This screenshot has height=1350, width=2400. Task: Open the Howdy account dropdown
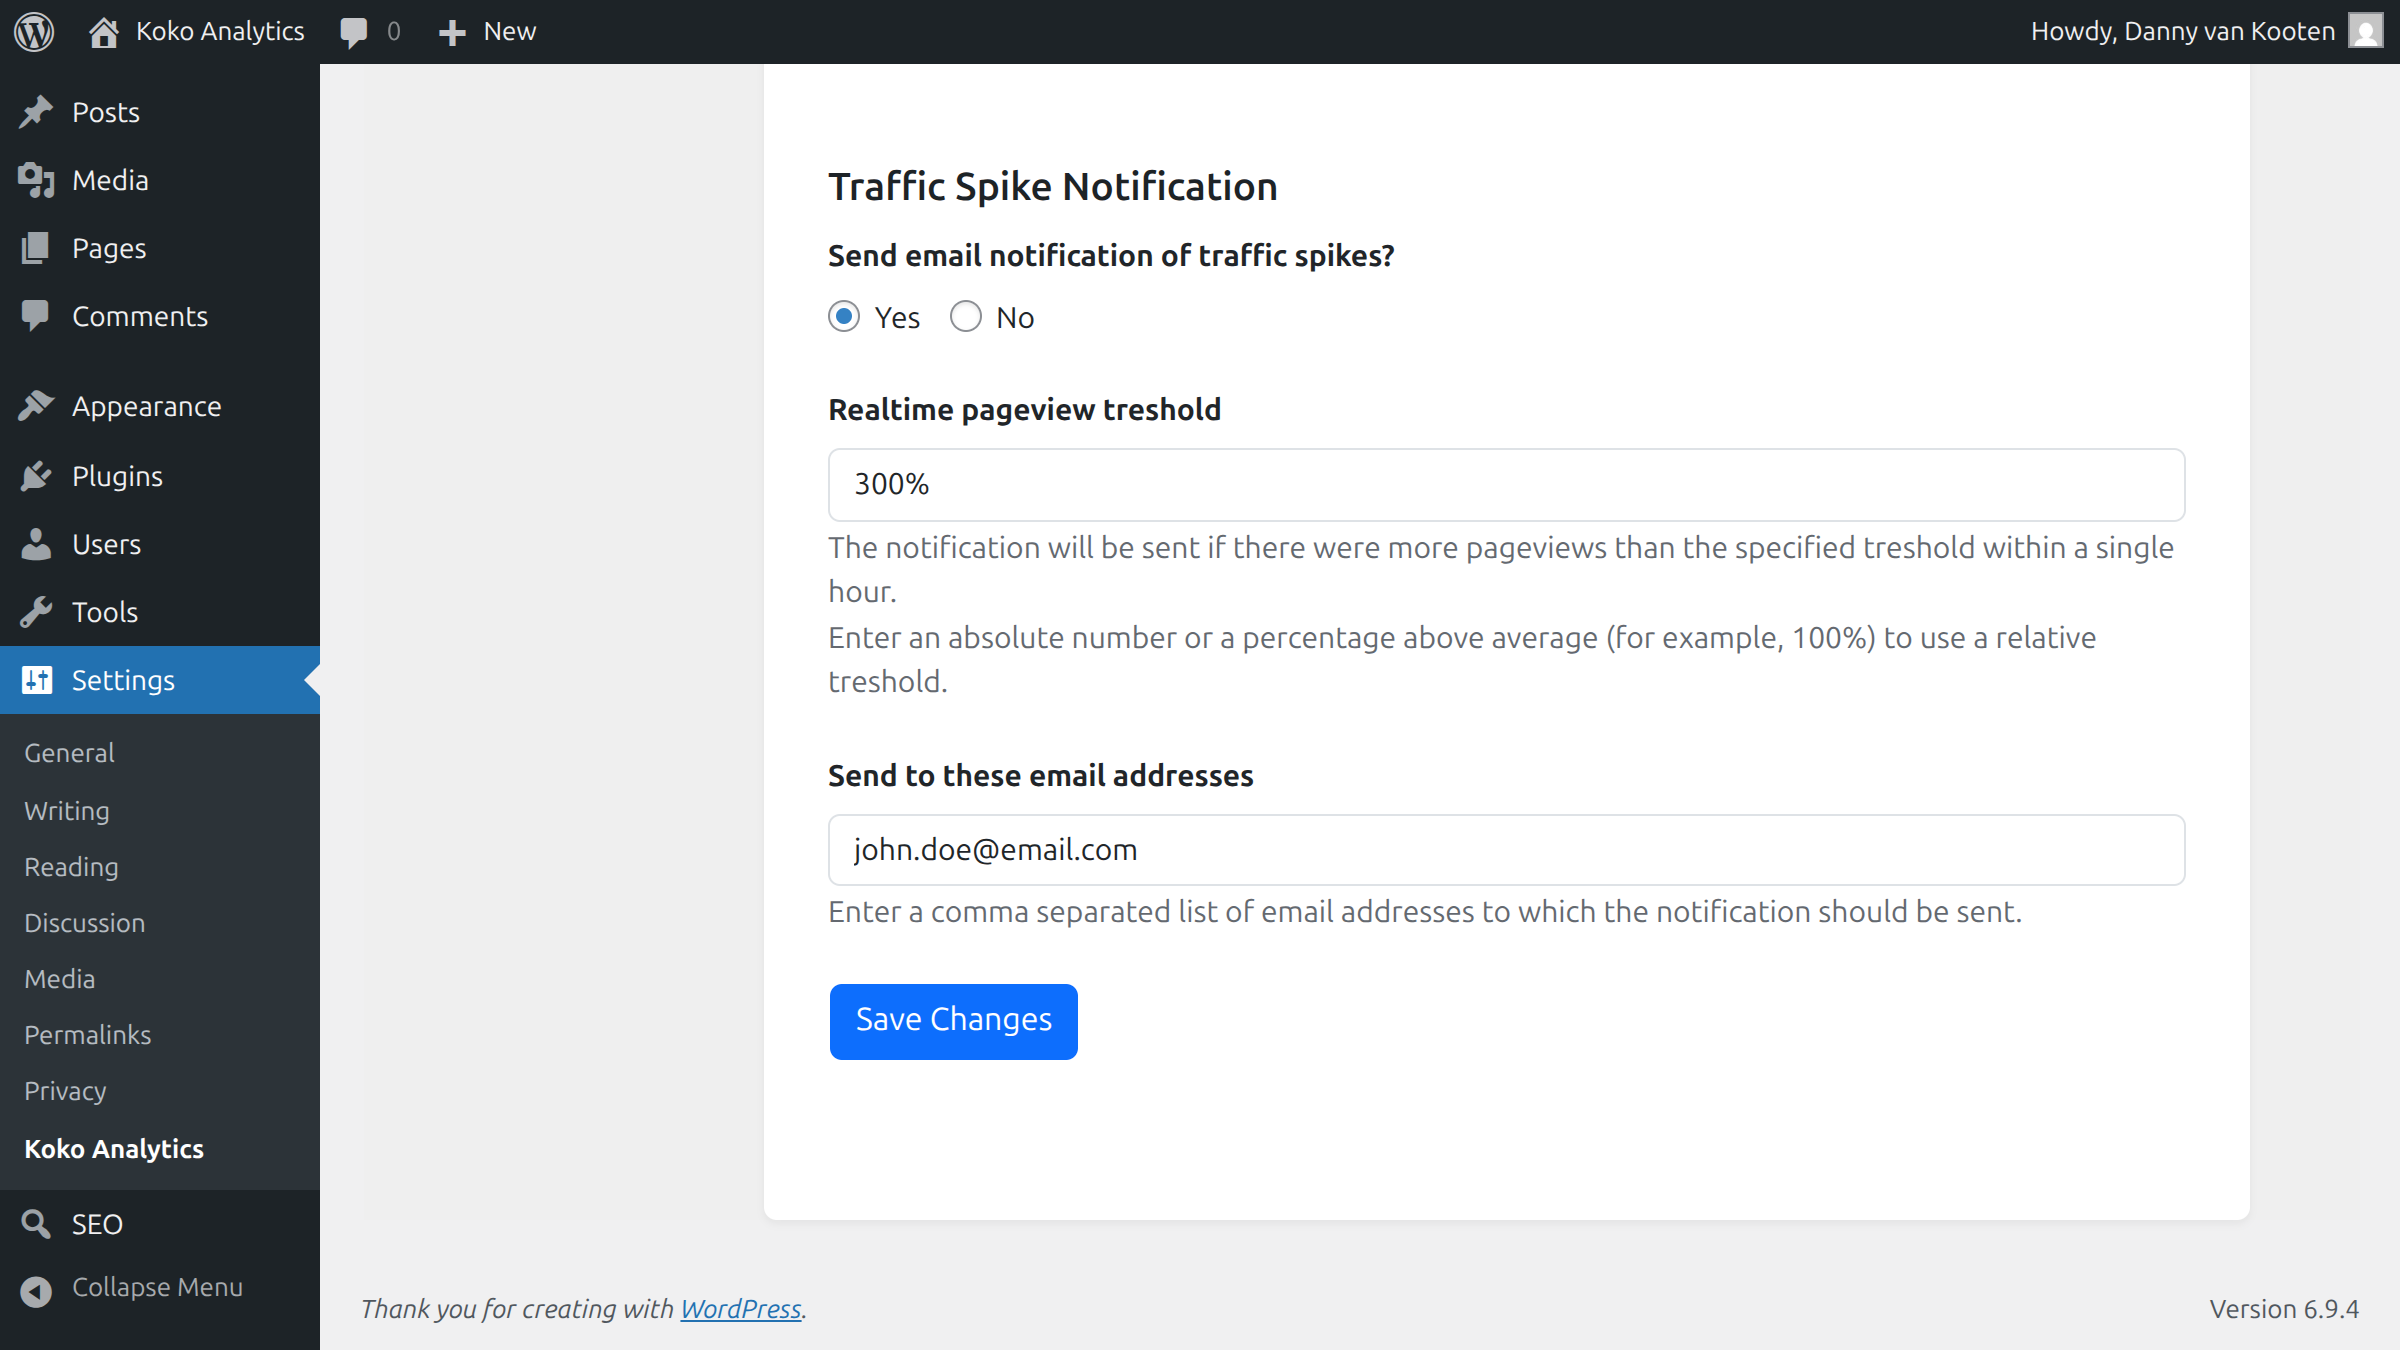2182,31
